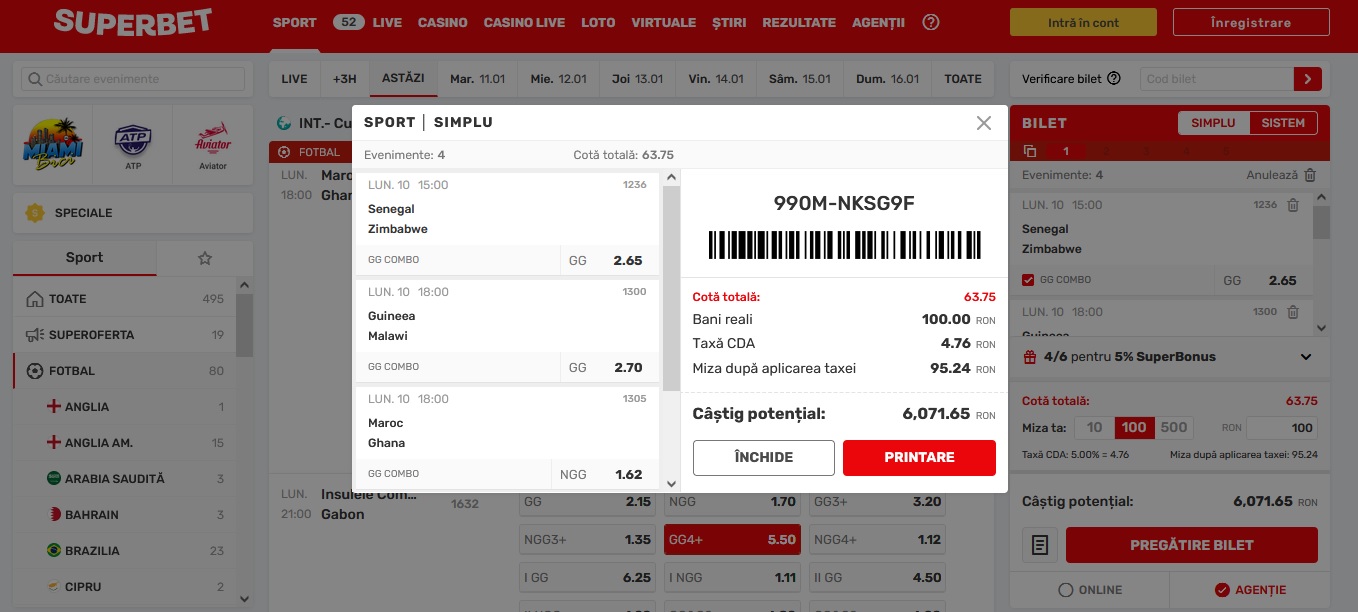The width and height of the screenshot is (1358, 612).
Task: Click the info icon next to Verificare bilet
Action: 1114,79
